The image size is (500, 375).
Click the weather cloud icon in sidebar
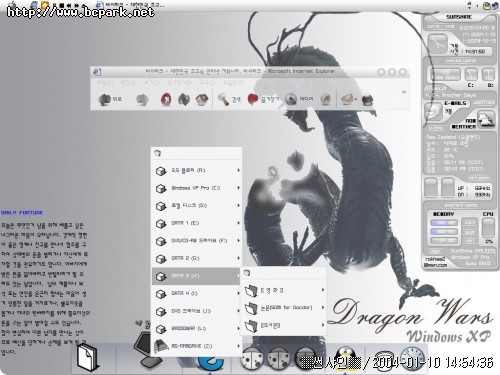tap(486, 119)
